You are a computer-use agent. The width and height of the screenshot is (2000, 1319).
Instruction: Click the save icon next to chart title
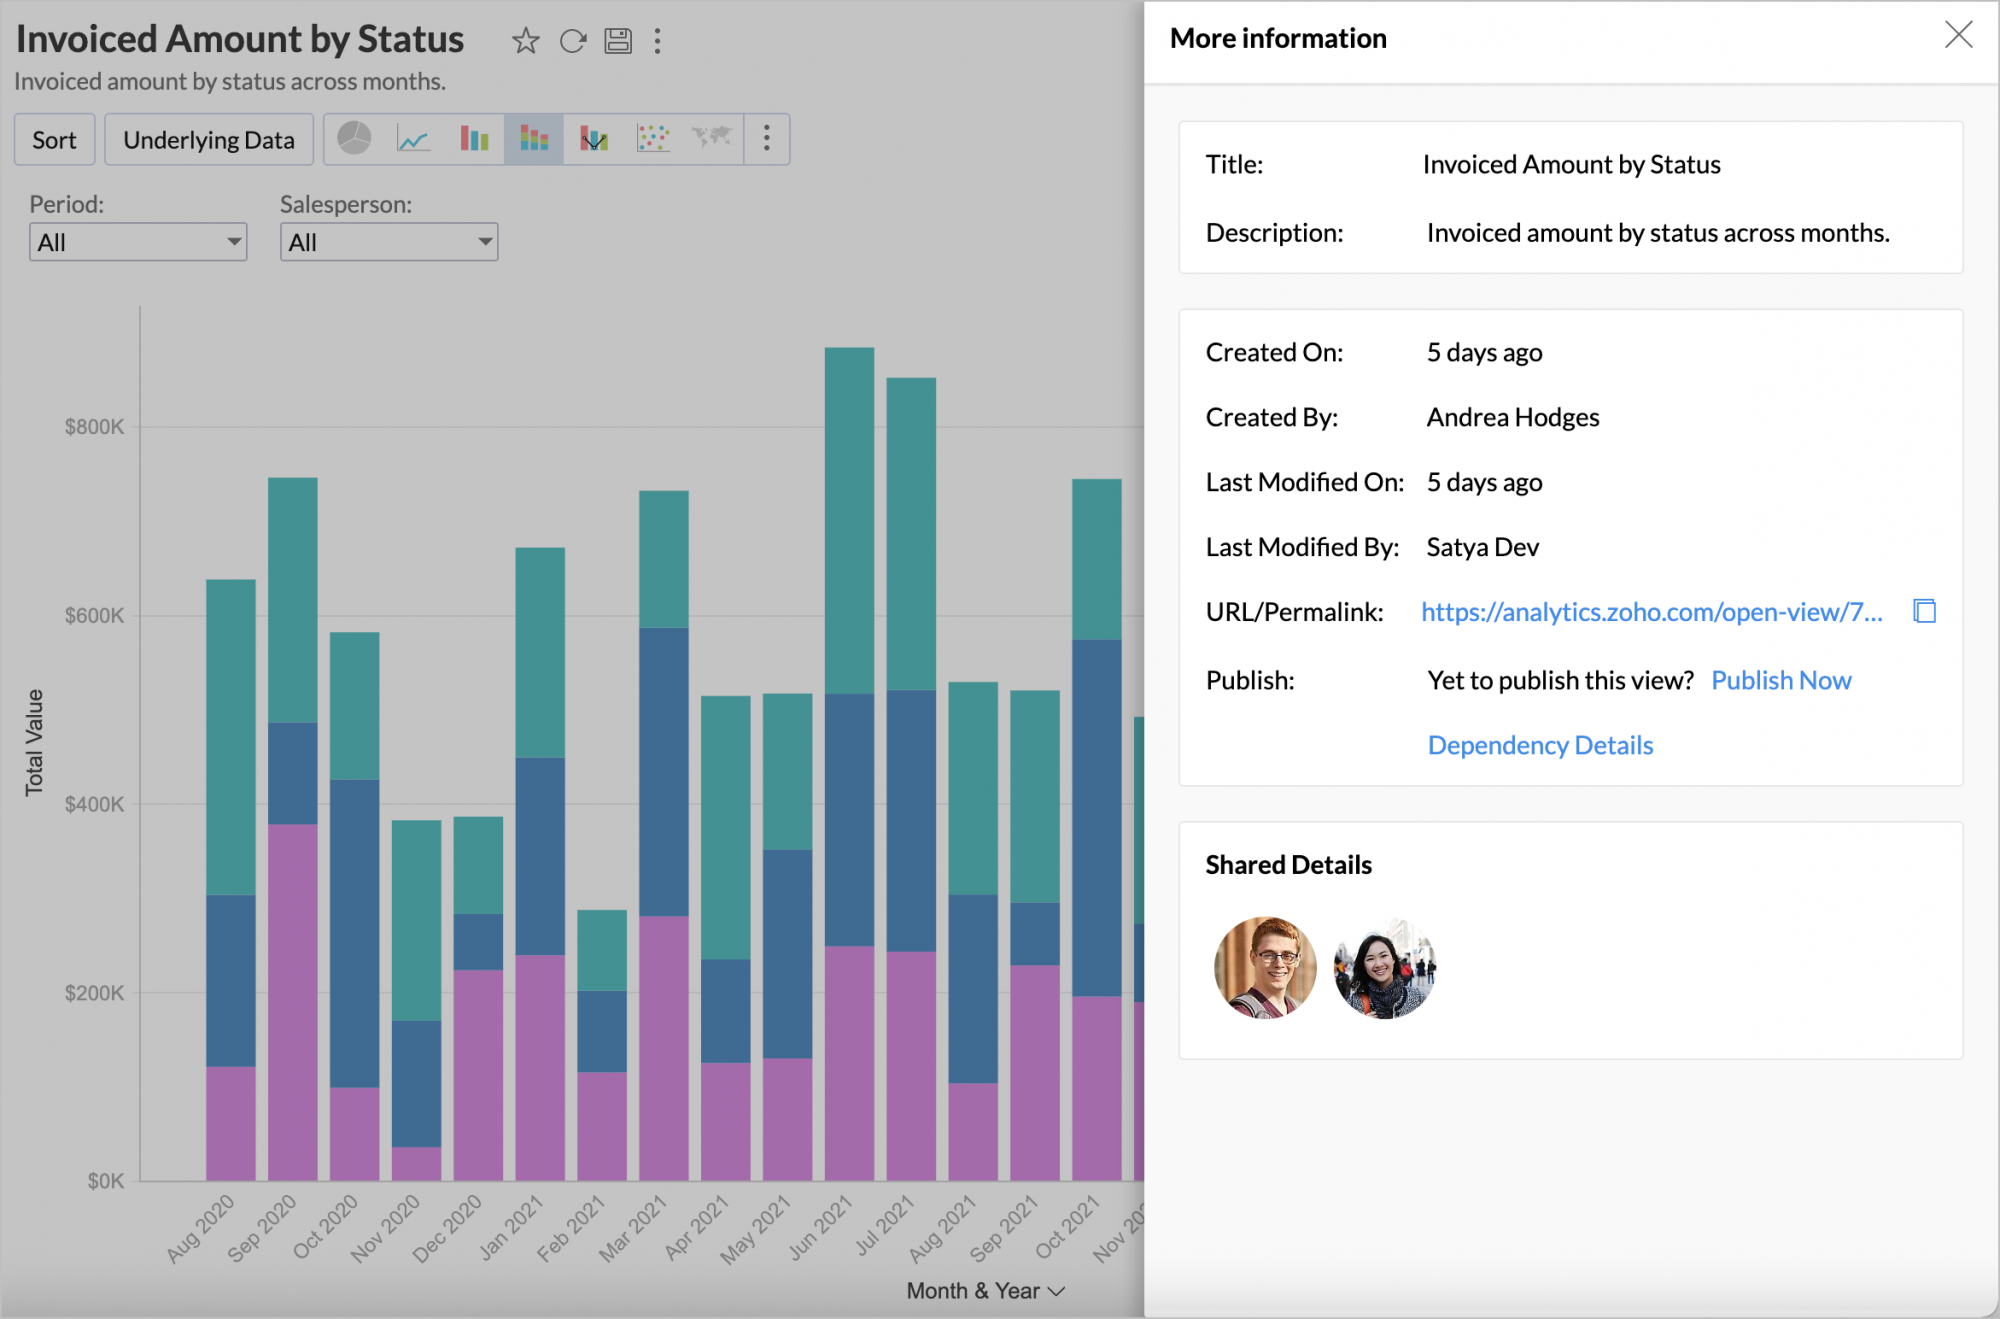click(x=618, y=41)
